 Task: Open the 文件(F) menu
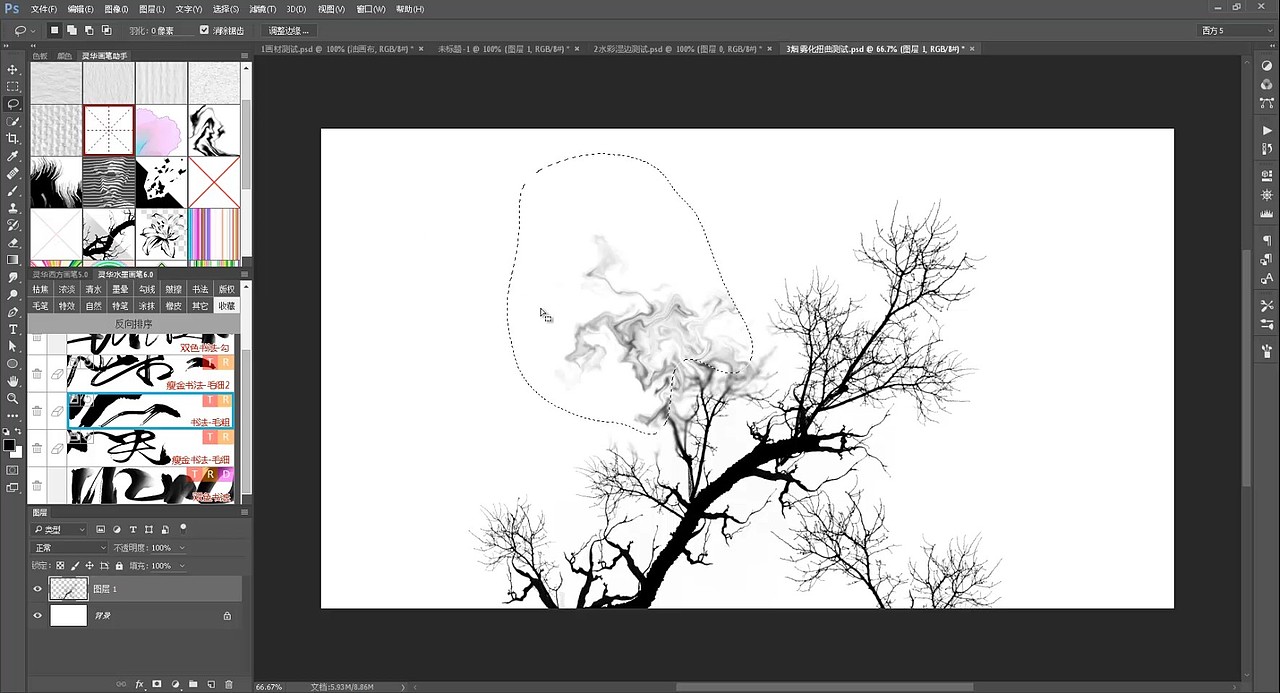(x=45, y=9)
